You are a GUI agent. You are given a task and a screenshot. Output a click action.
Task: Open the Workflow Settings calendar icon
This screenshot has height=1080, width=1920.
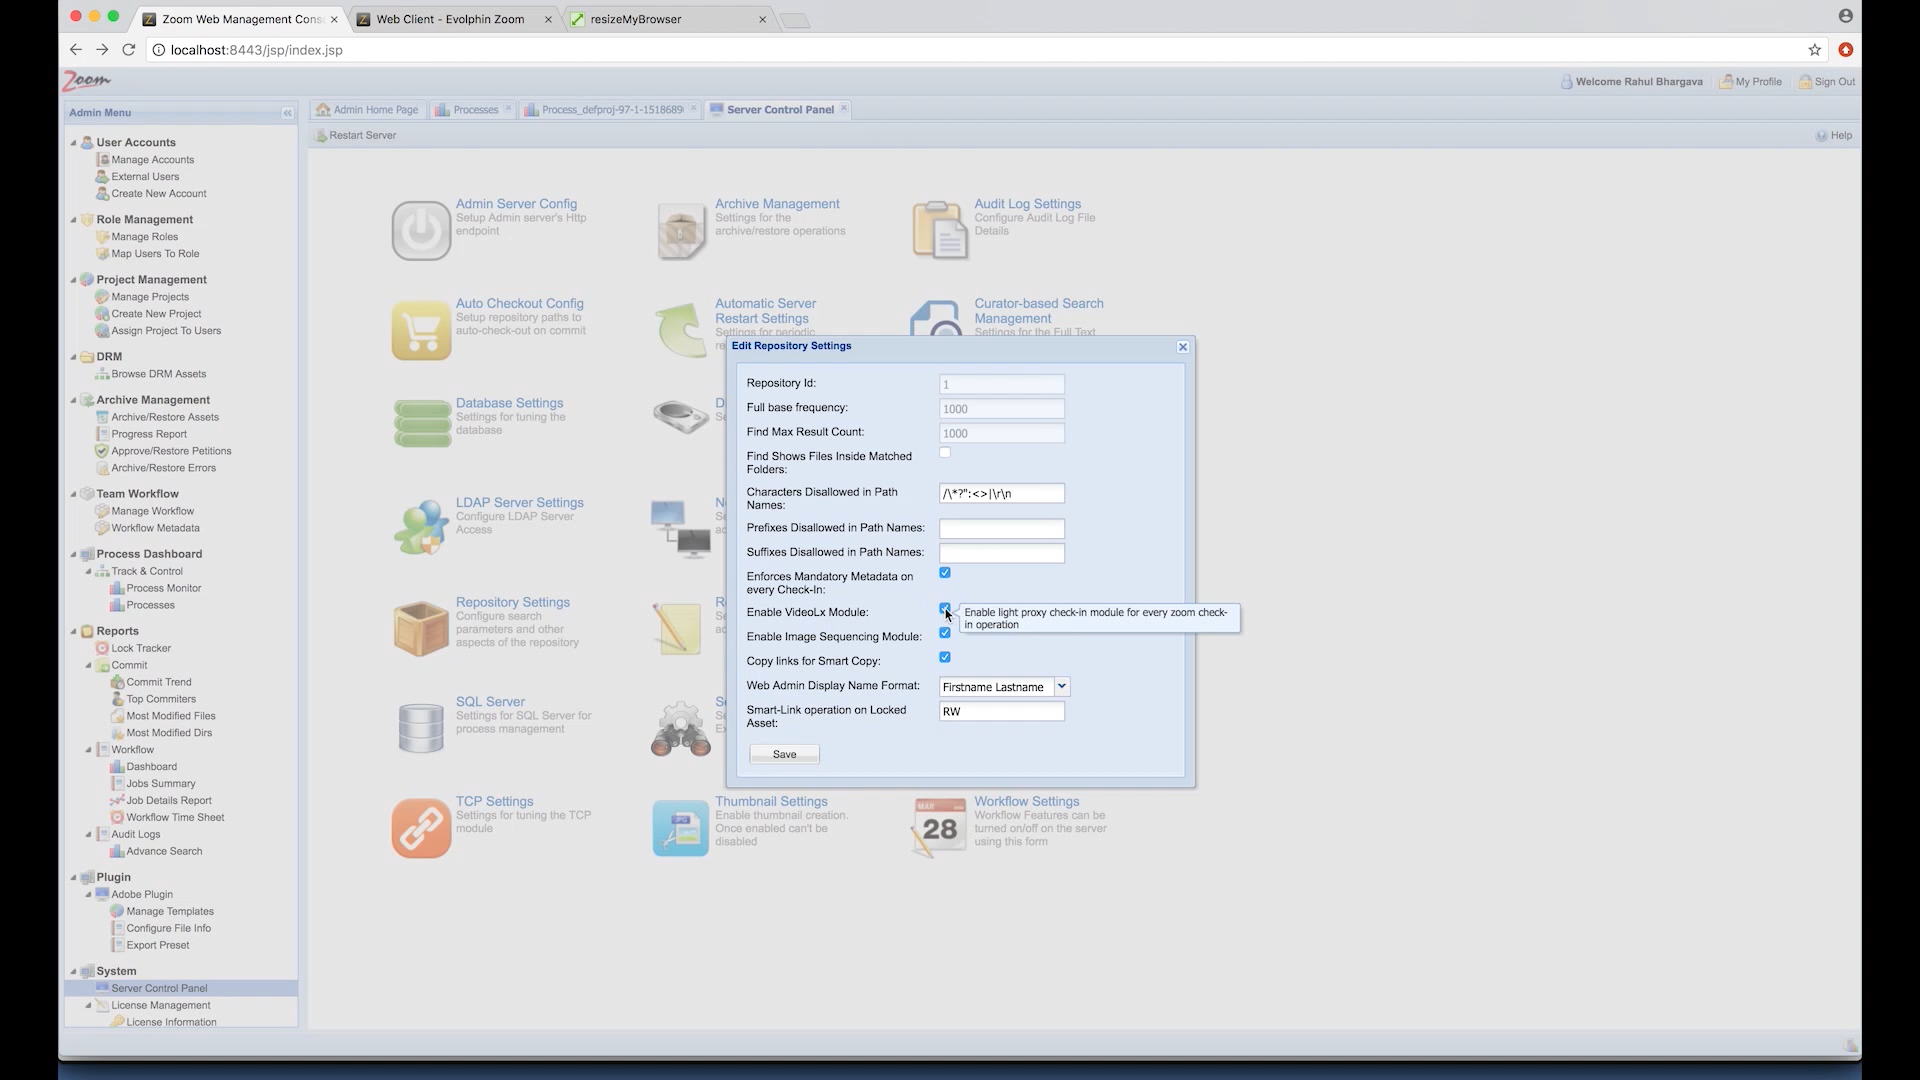point(939,828)
